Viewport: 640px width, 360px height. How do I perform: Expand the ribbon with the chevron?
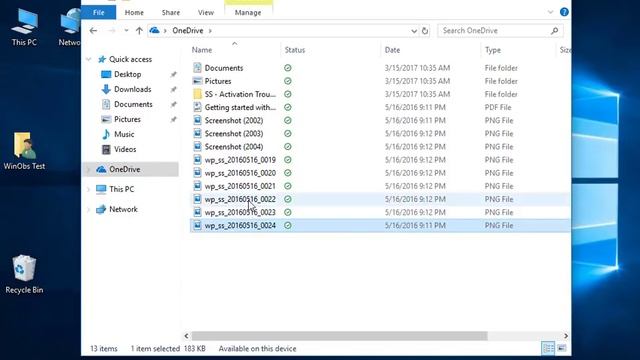click(550, 12)
